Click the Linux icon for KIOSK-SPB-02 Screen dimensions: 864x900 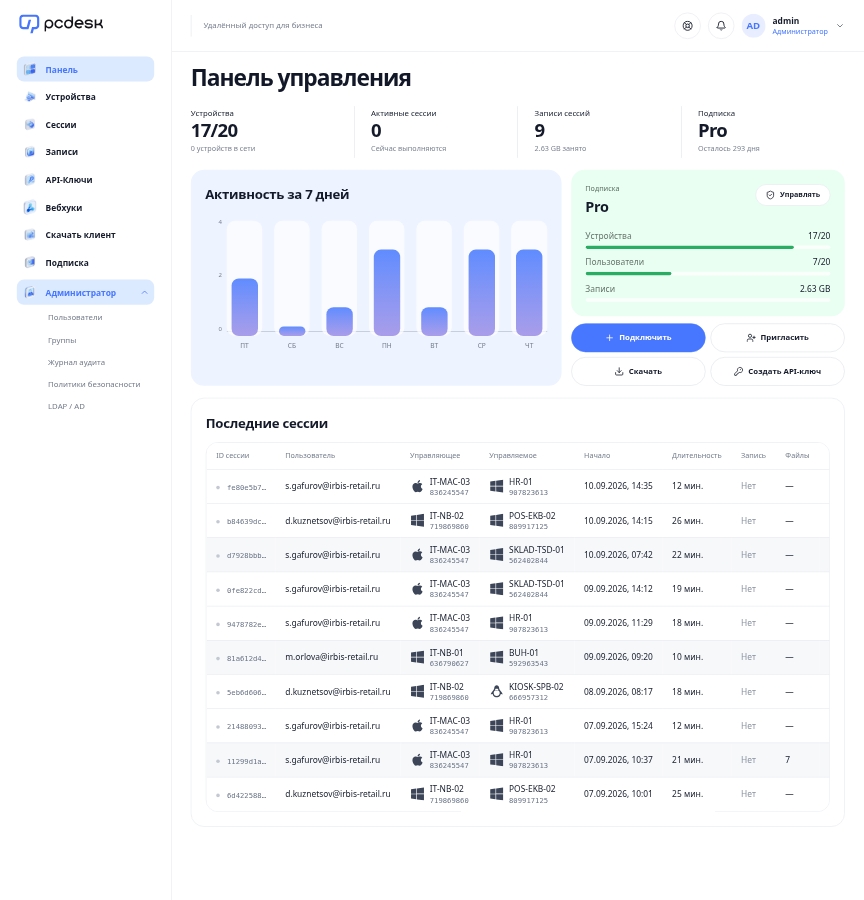coord(497,692)
